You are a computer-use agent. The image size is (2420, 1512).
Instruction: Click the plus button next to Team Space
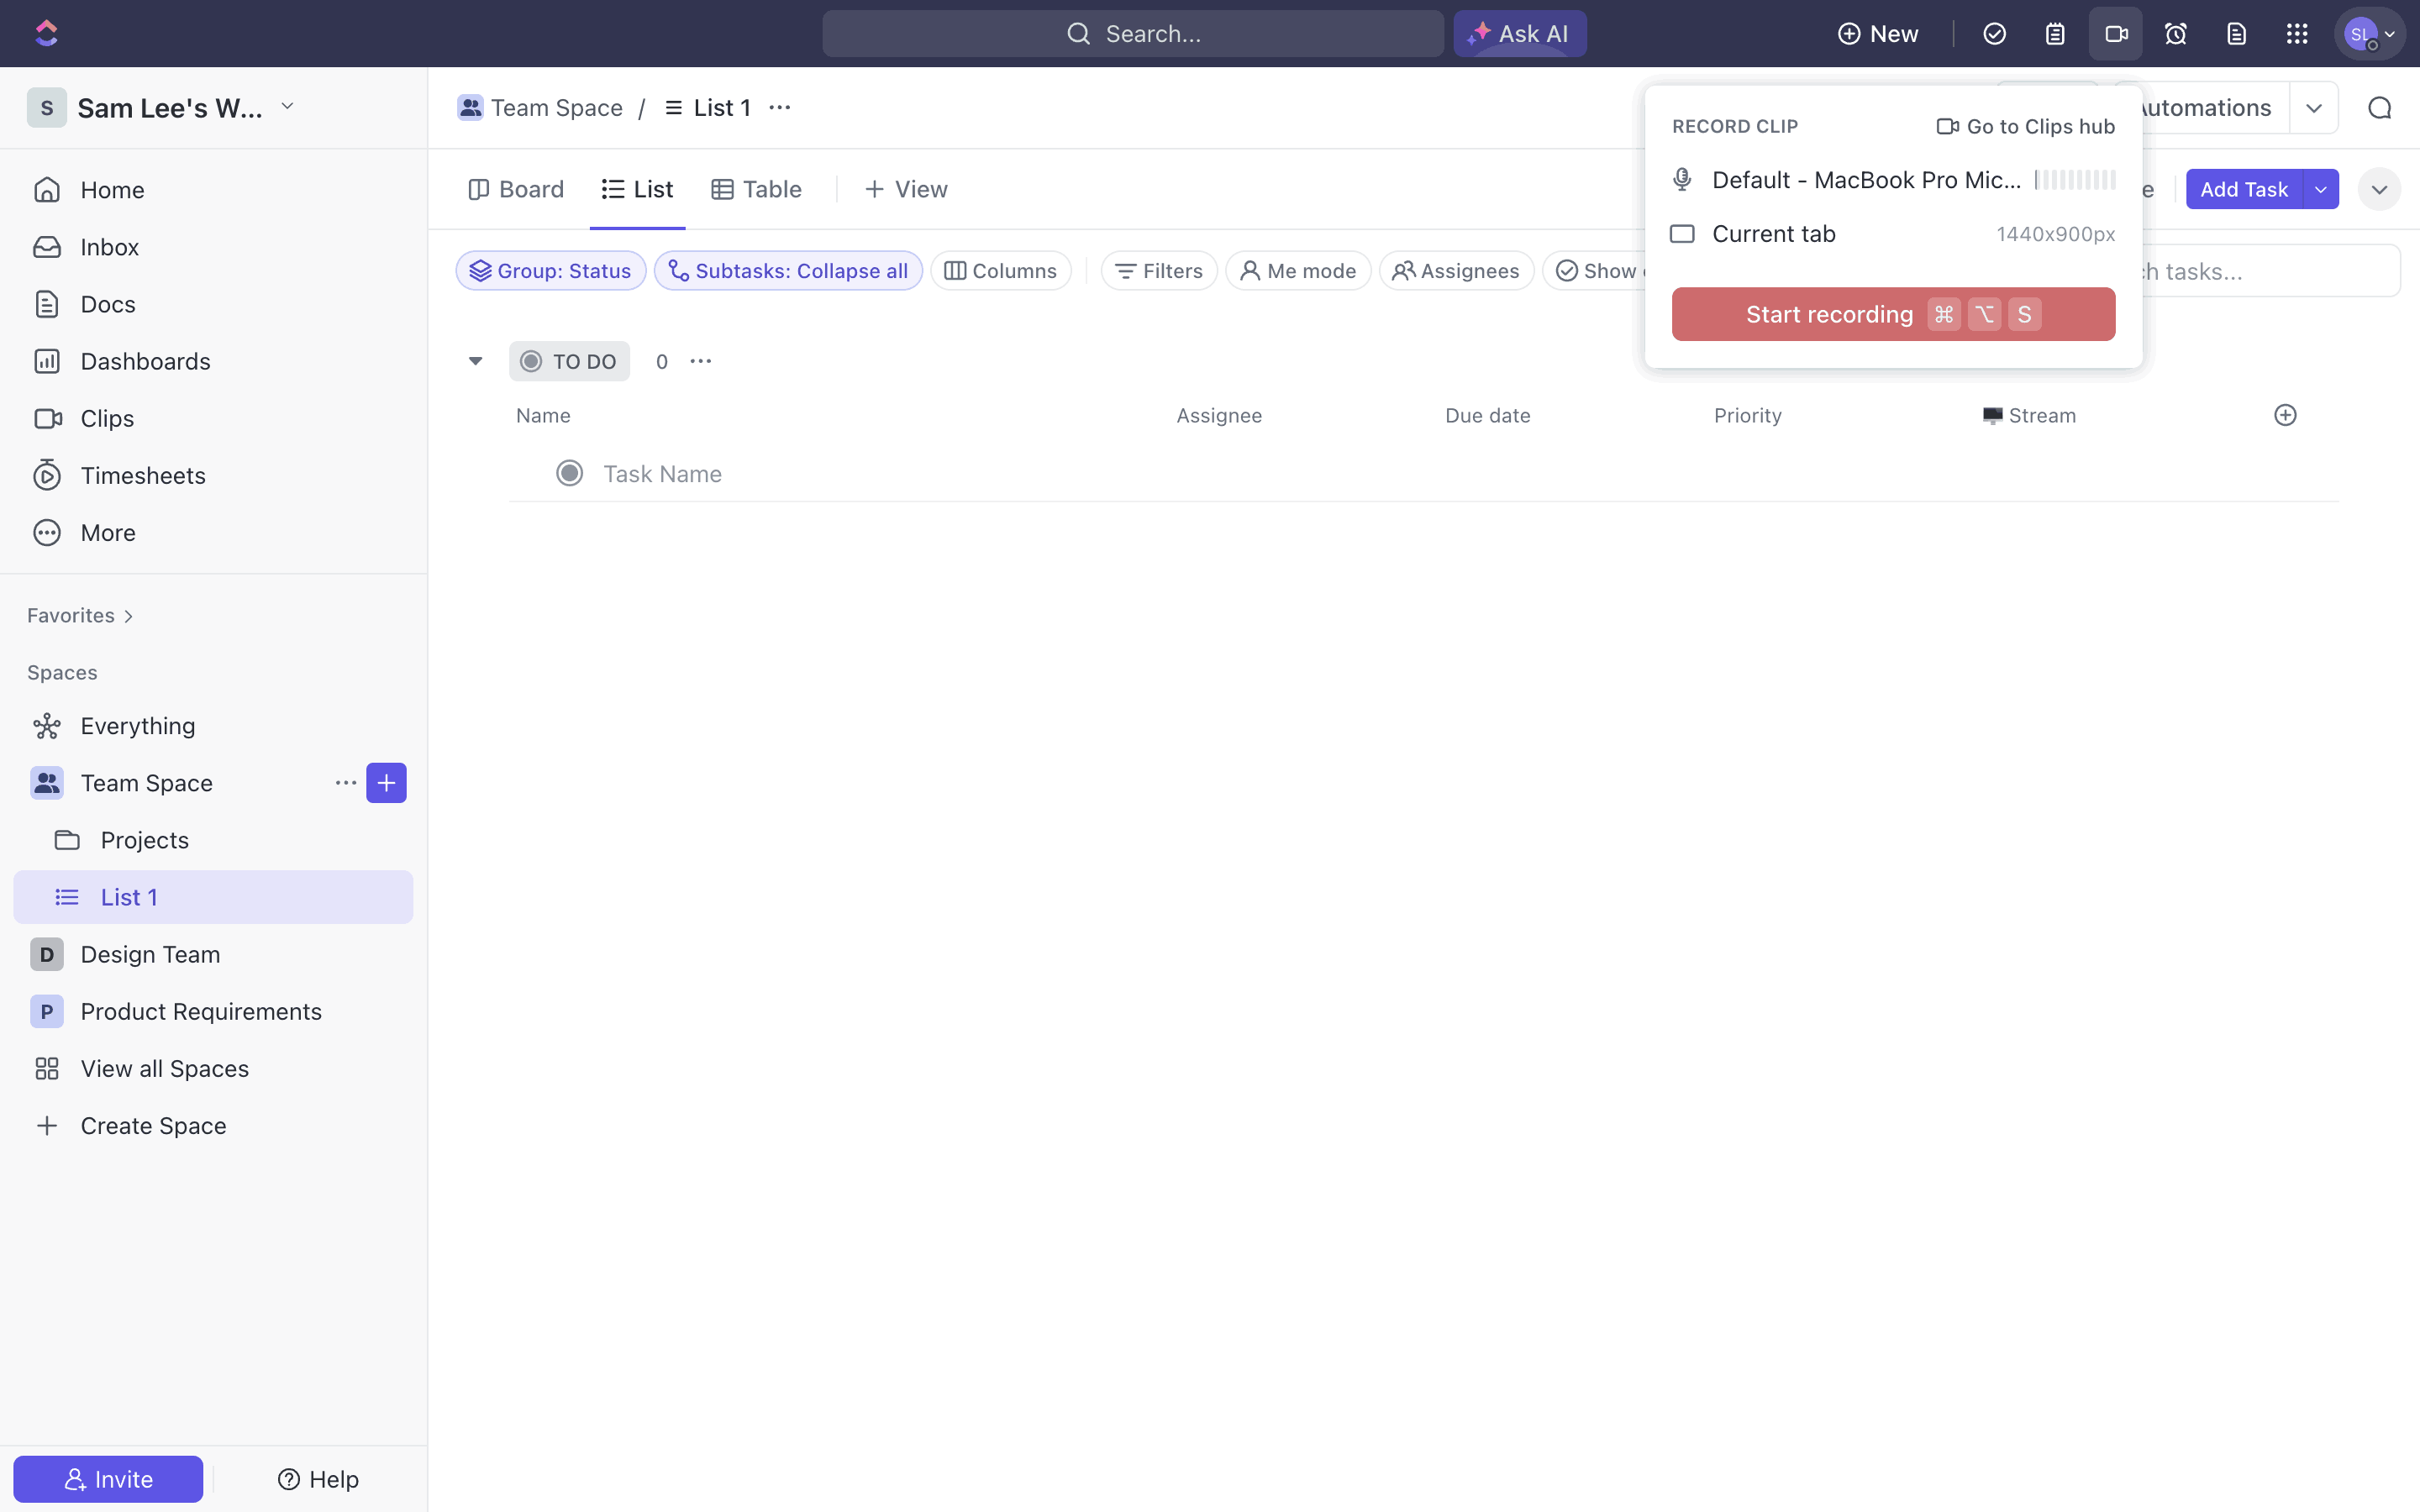coord(386,783)
